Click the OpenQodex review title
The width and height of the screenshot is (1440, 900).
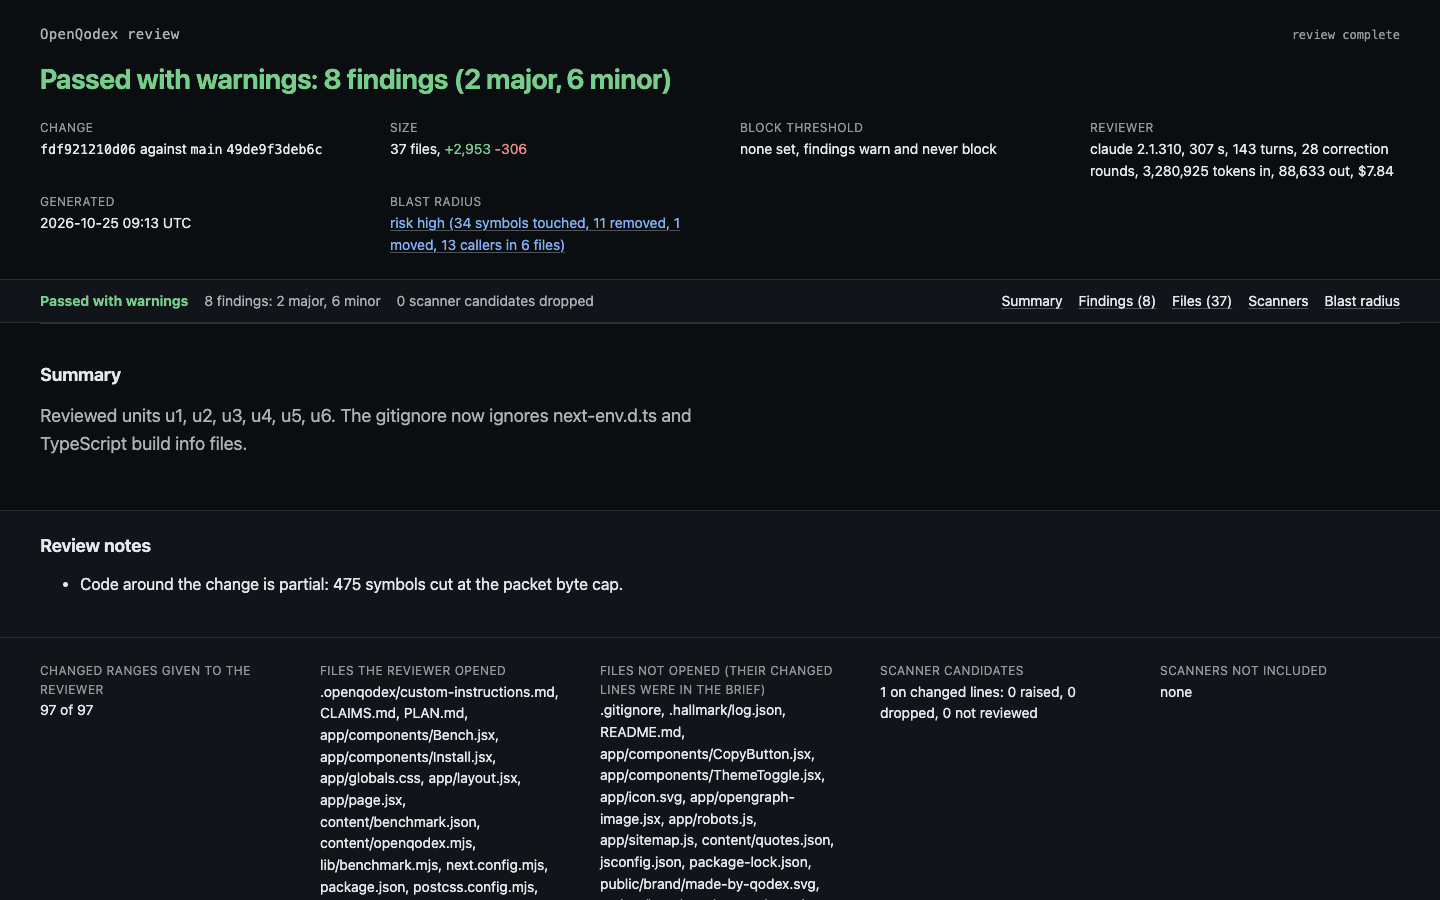pyautogui.click(x=110, y=34)
